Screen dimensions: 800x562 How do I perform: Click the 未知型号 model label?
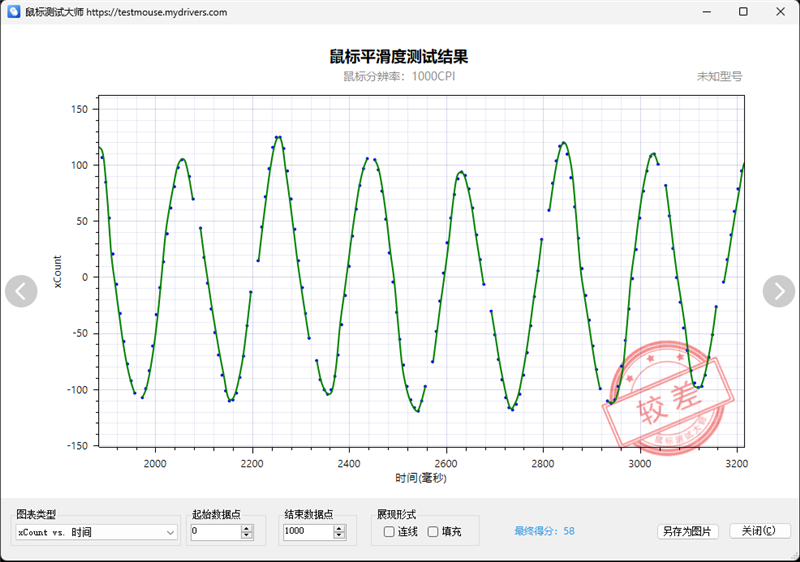coord(719,76)
